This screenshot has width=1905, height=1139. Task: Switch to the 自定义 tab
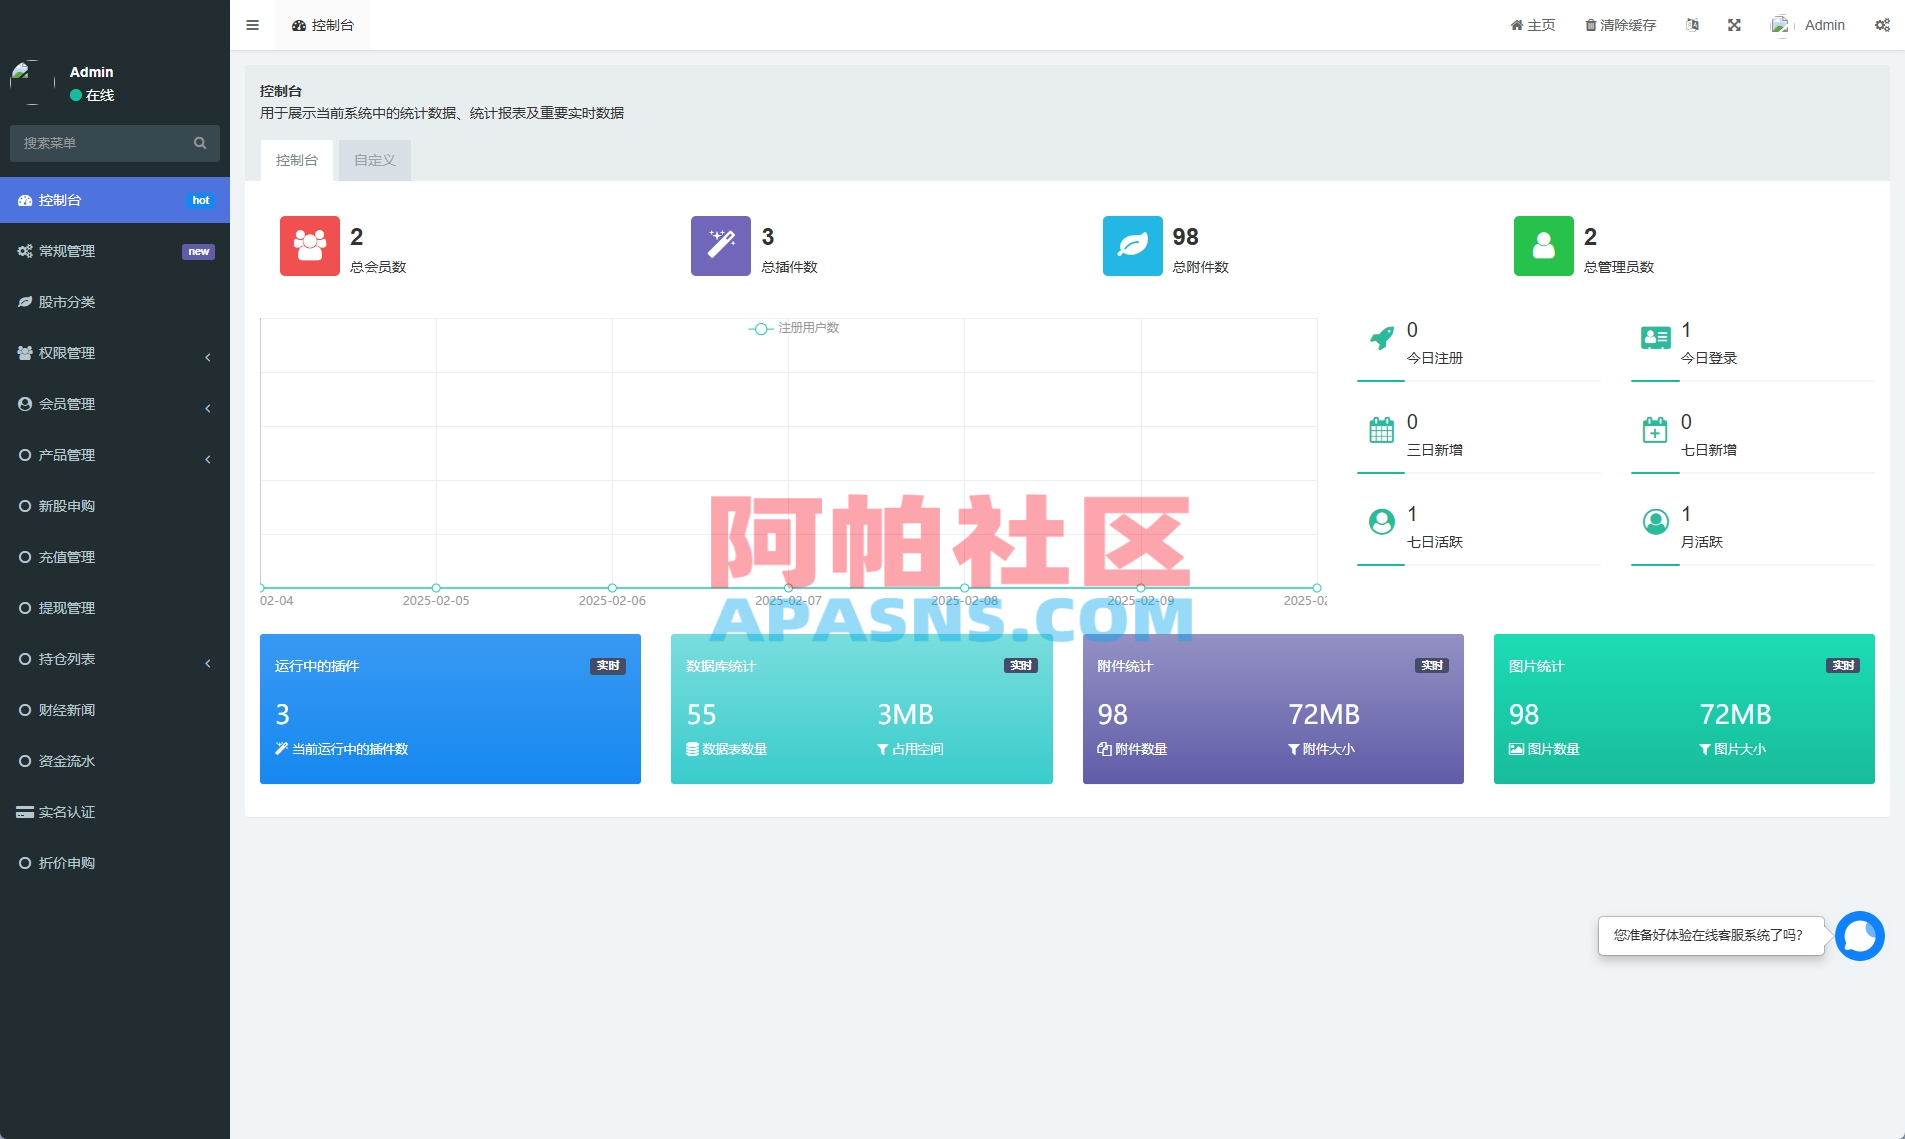[x=373, y=160]
